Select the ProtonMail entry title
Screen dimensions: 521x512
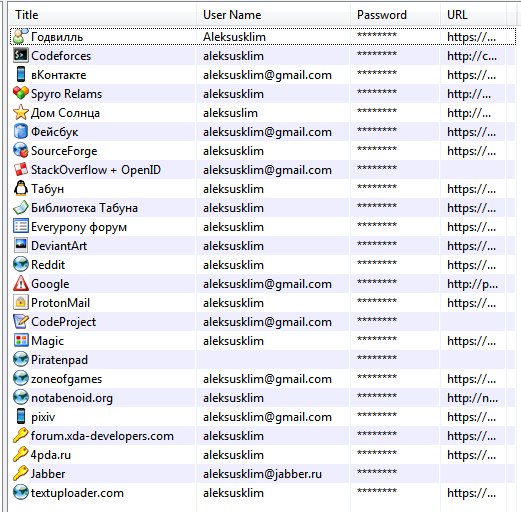coord(60,303)
